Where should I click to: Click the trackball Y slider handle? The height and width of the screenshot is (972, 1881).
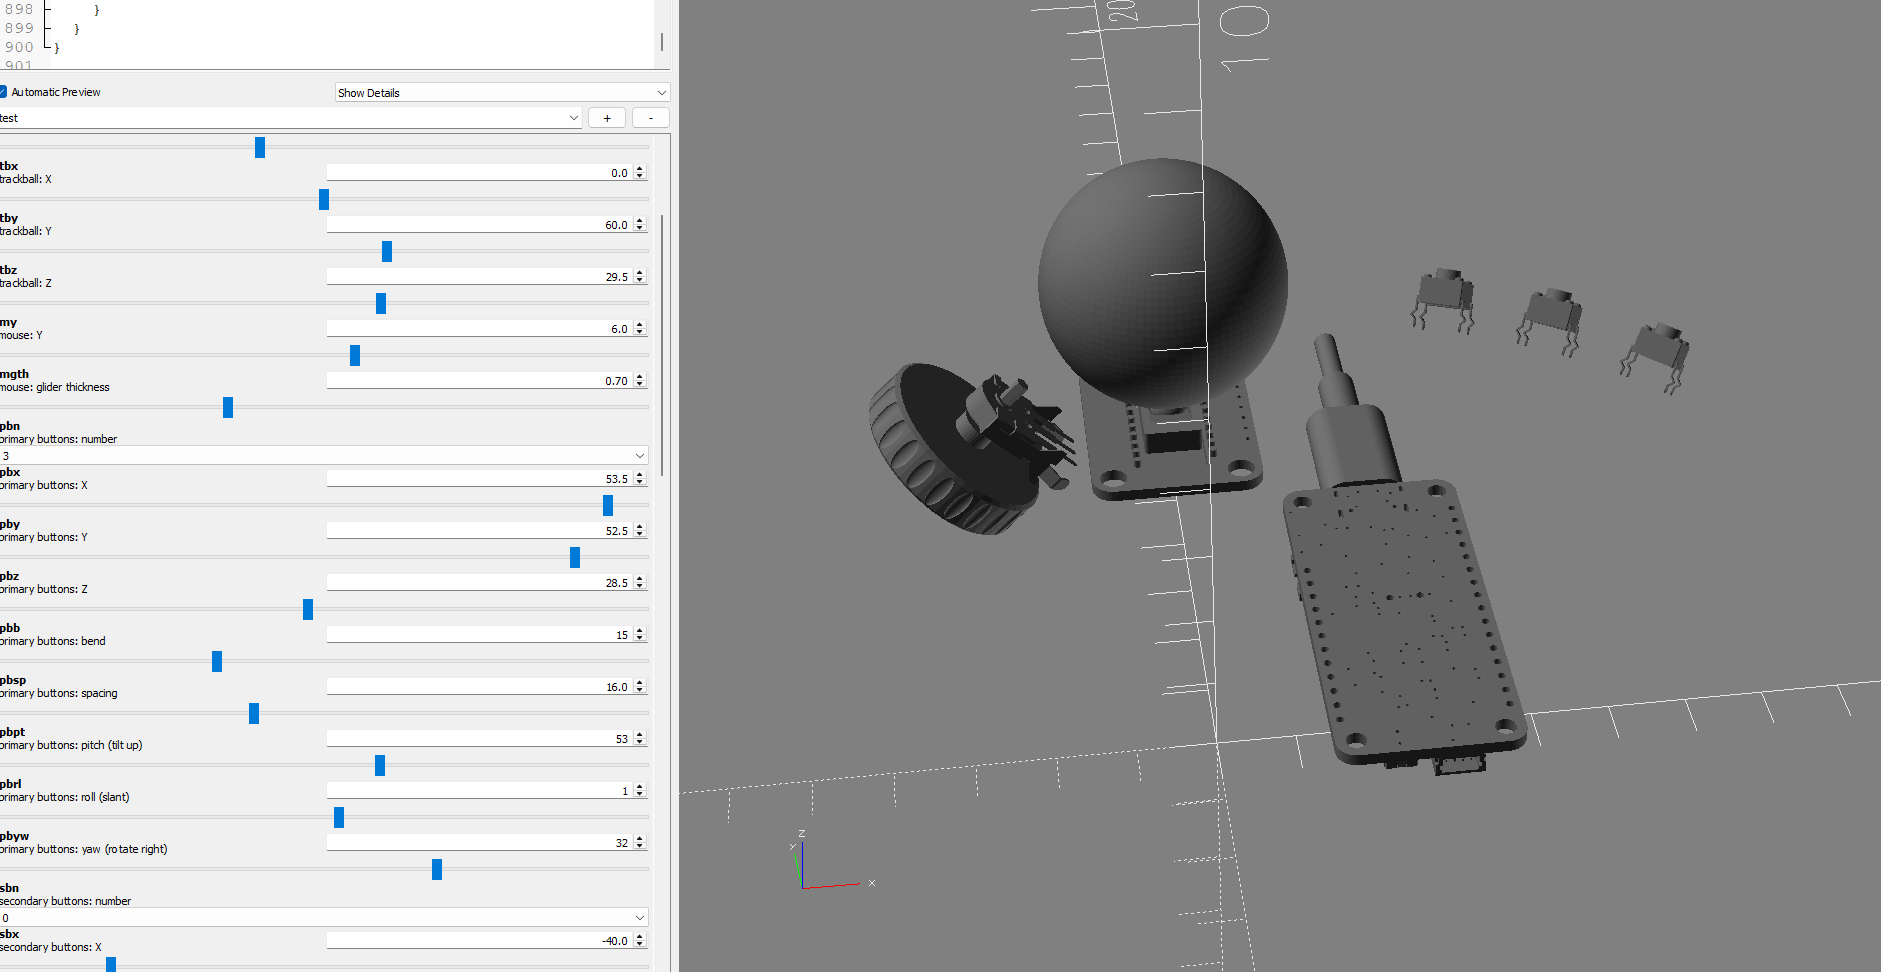tap(387, 251)
